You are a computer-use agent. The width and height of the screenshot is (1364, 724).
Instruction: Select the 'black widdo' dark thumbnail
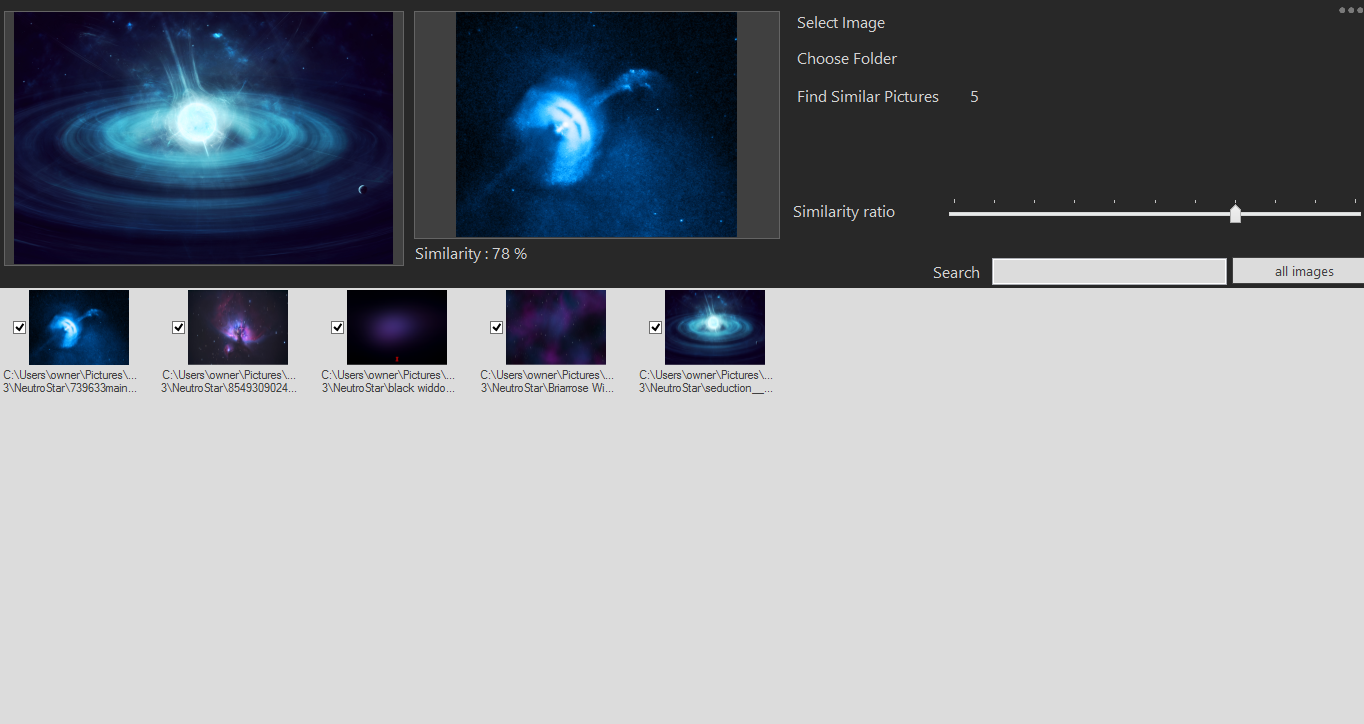click(397, 327)
